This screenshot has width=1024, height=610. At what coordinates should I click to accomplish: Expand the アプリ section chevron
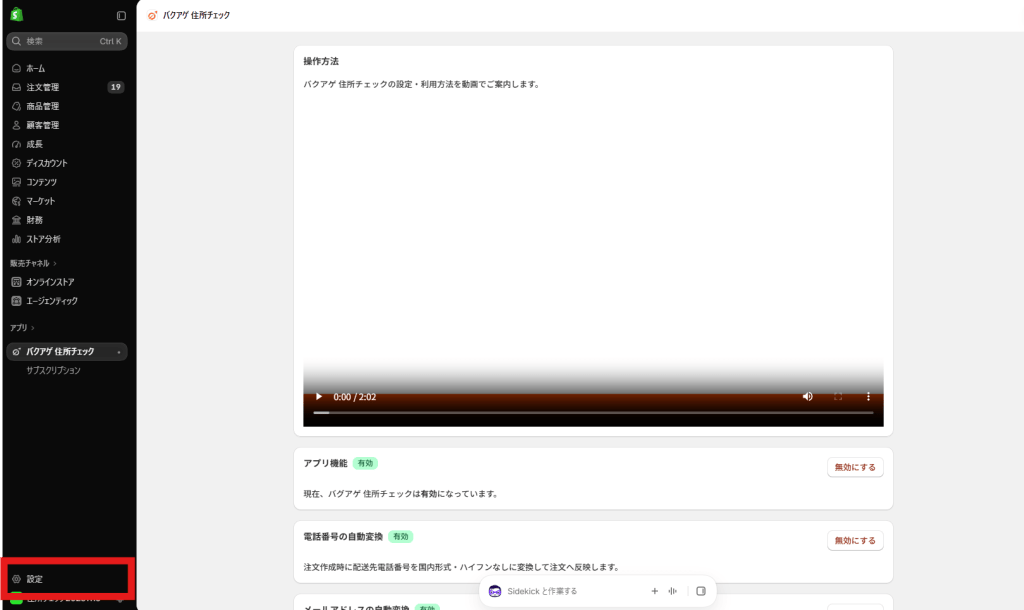[33, 328]
